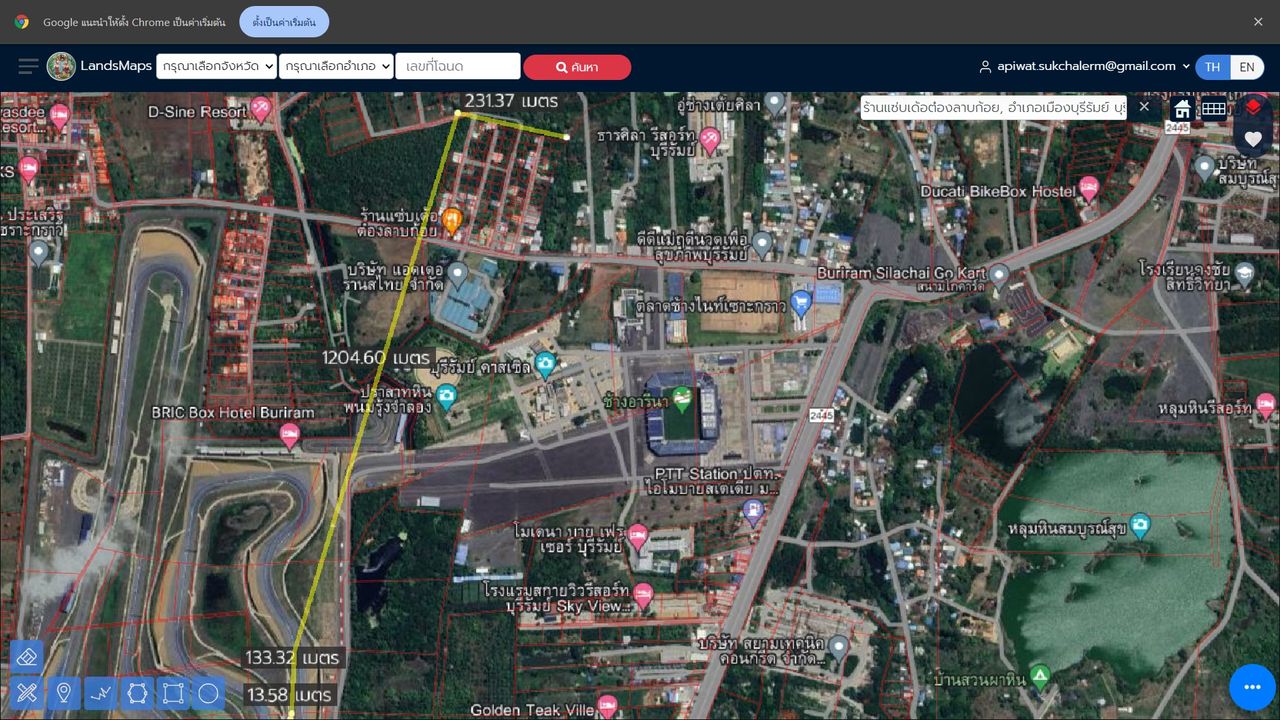The height and width of the screenshot is (720, 1280).
Task: Toggle the grid view icon
Action: click(1214, 108)
